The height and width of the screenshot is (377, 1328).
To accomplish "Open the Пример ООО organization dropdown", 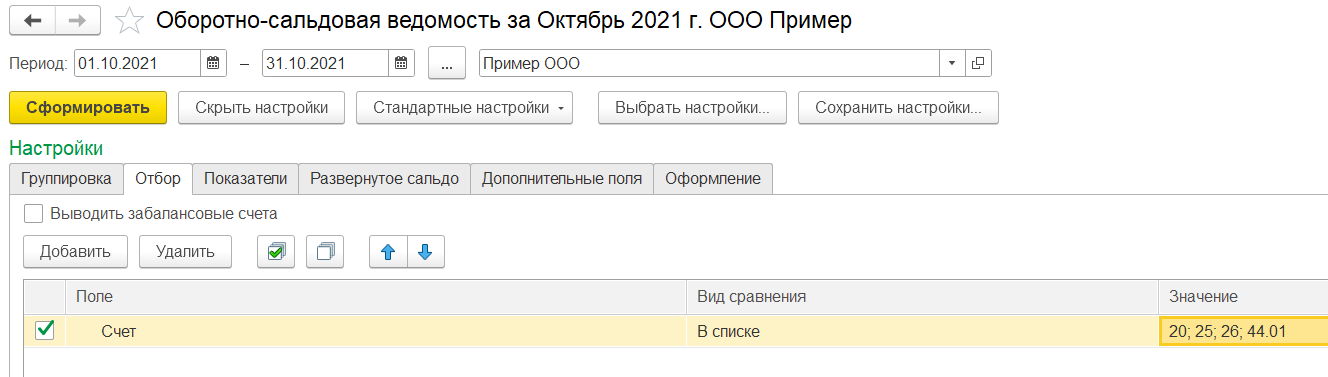I will pyautogui.click(x=952, y=63).
